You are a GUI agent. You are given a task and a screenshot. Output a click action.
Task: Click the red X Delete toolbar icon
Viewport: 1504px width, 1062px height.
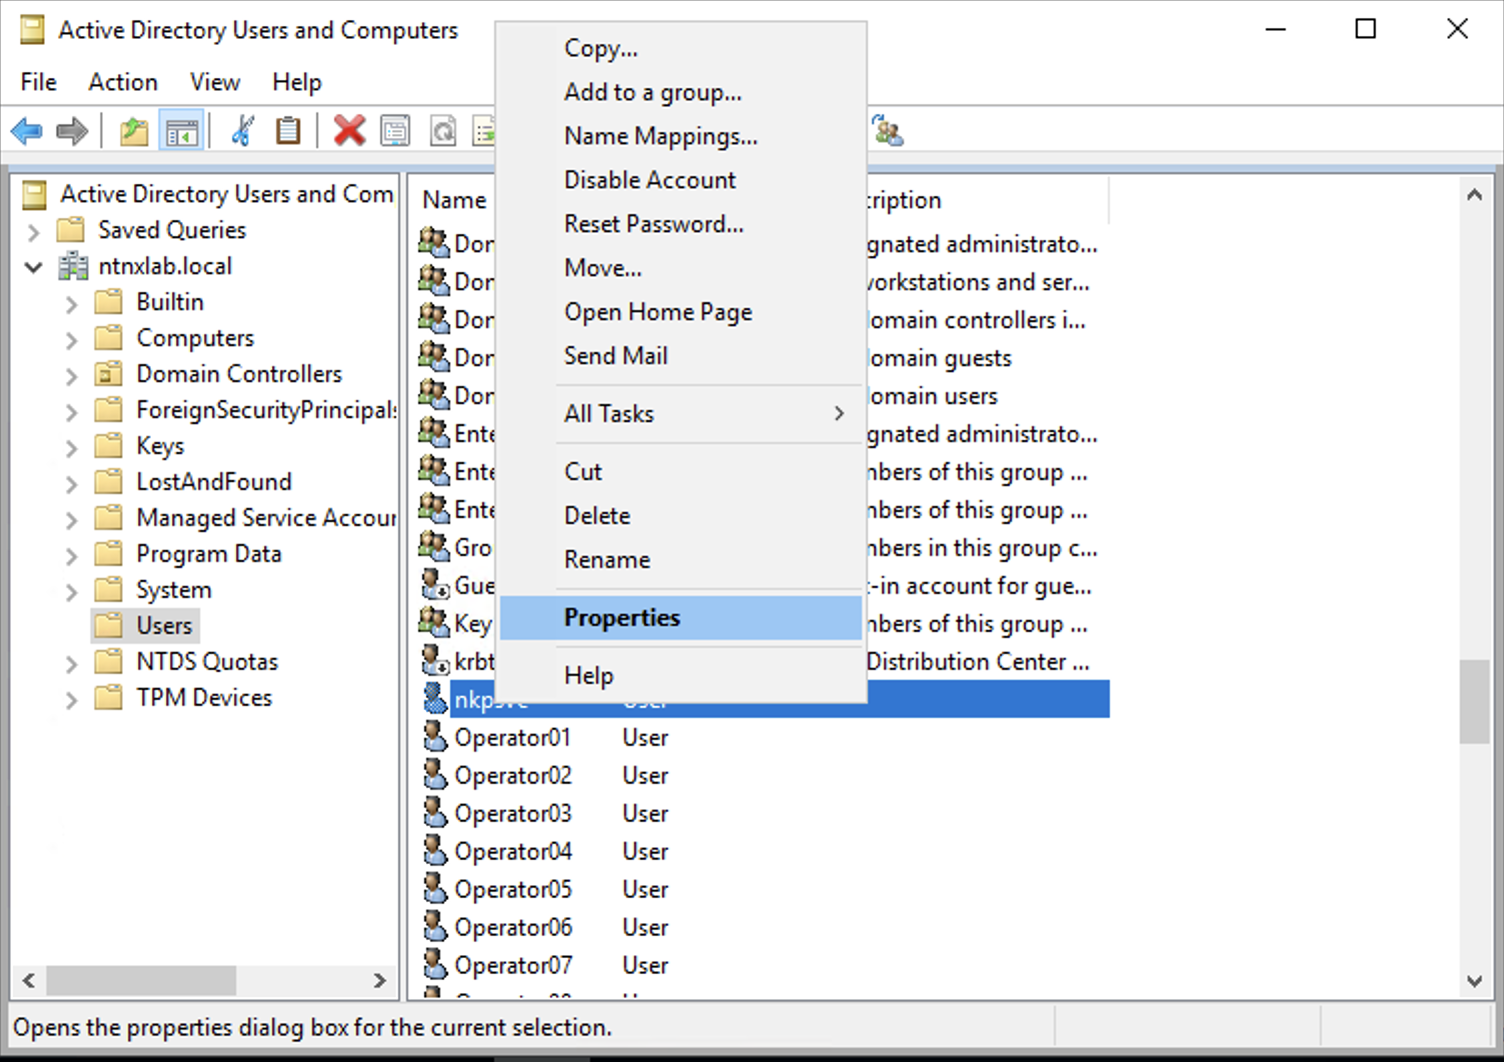point(349,131)
